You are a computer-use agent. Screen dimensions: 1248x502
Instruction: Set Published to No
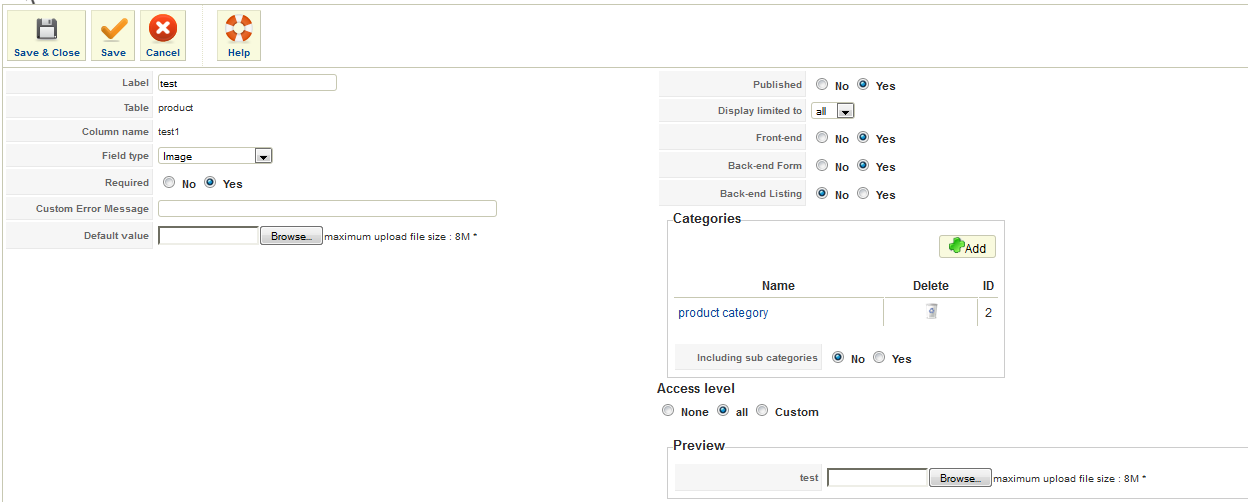click(822, 85)
